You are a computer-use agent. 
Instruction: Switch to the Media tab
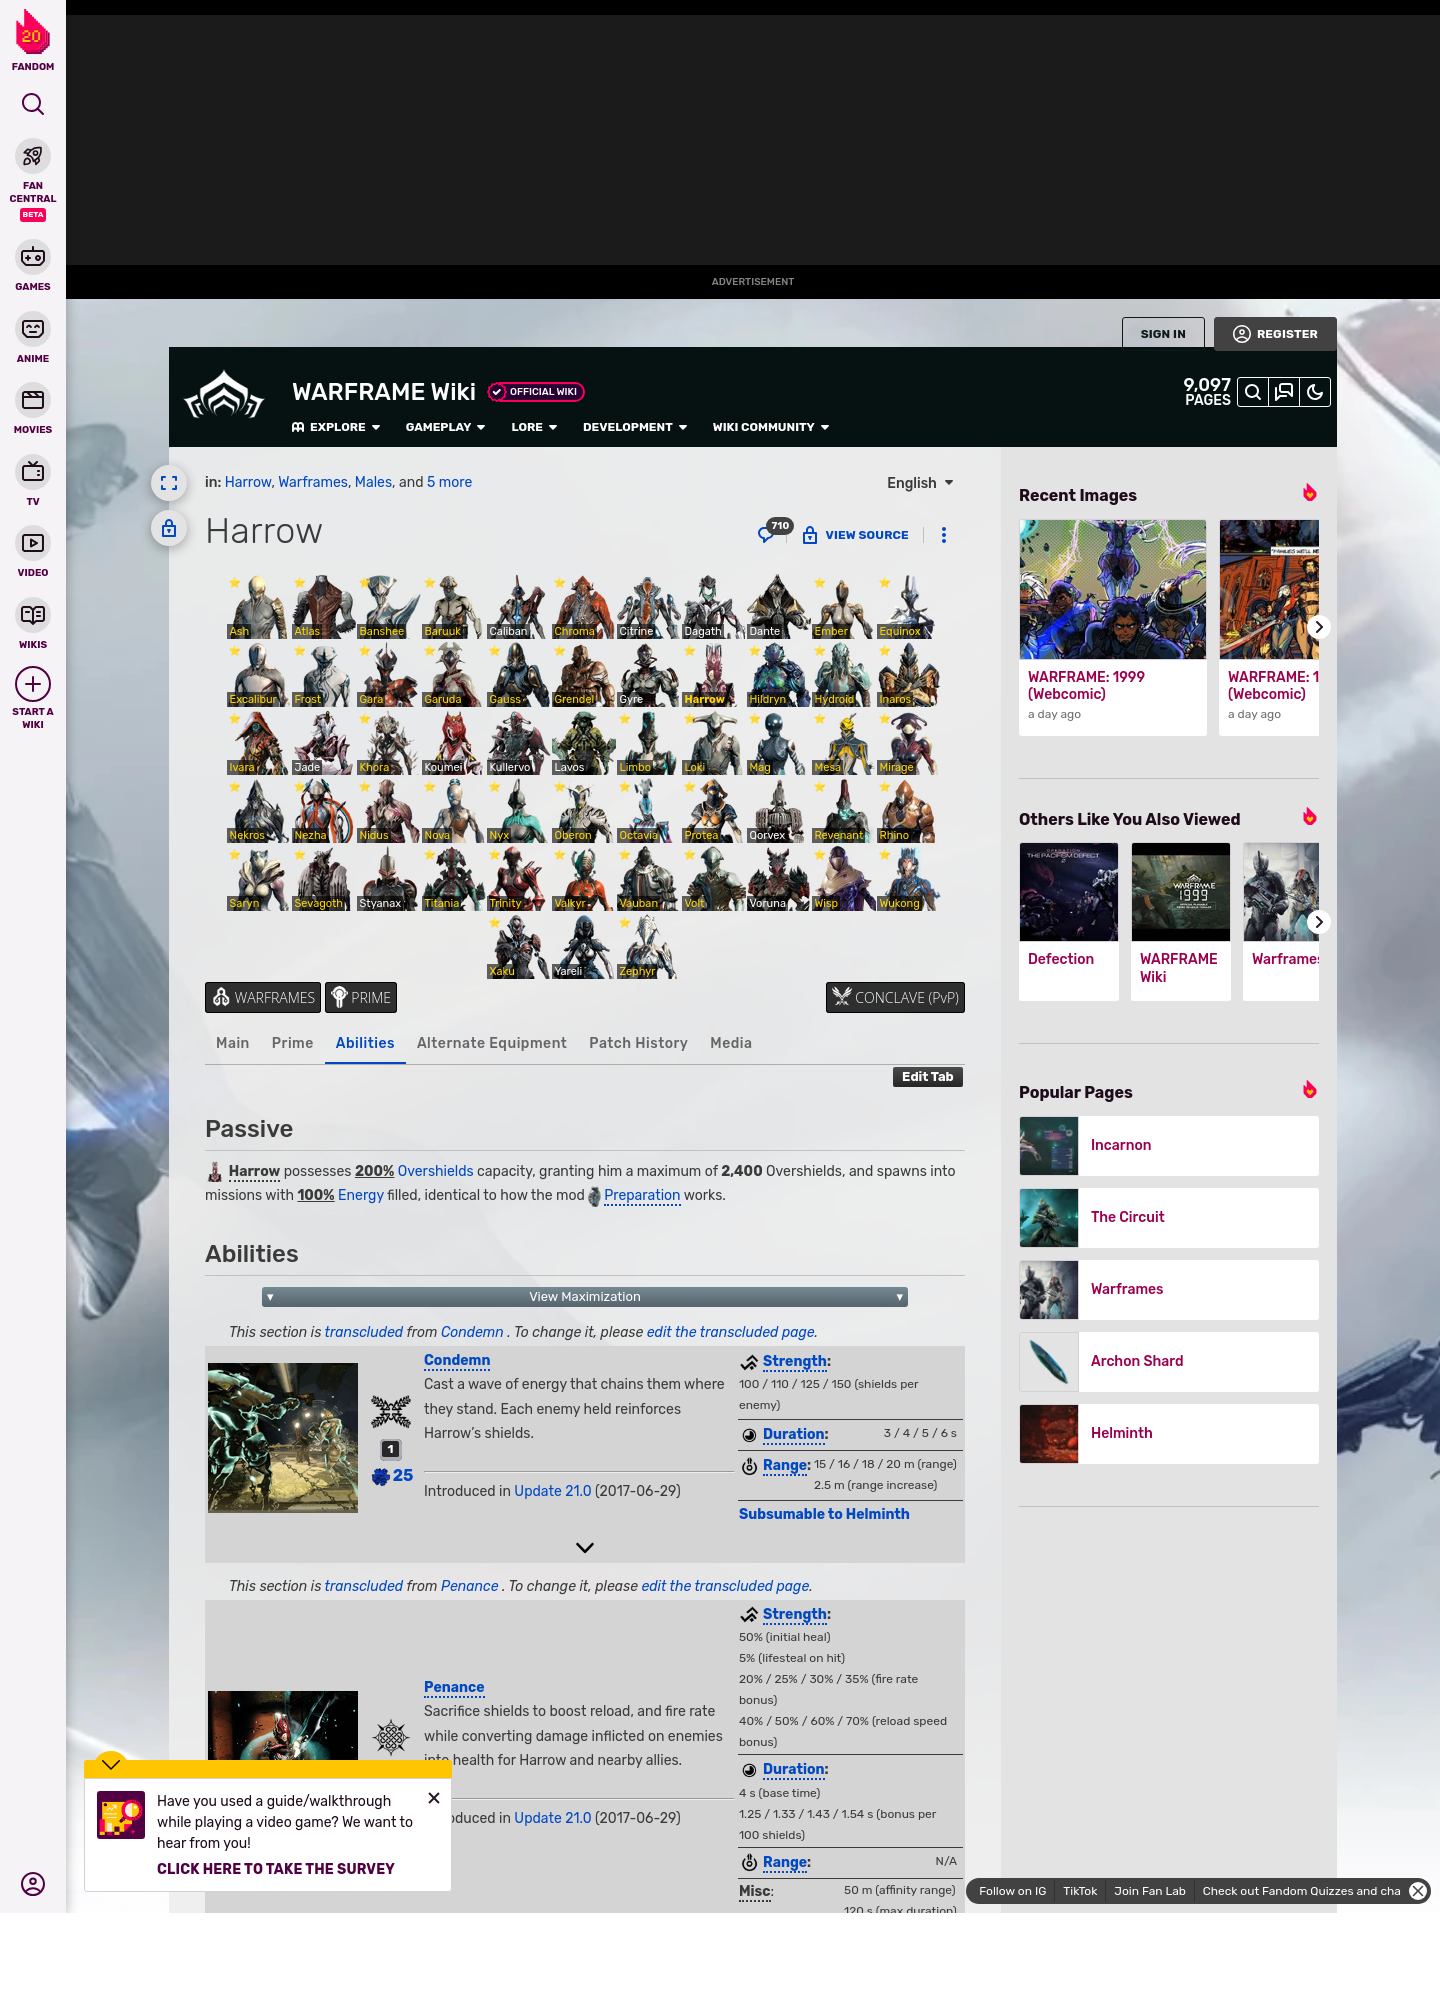(x=730, y=1043)
